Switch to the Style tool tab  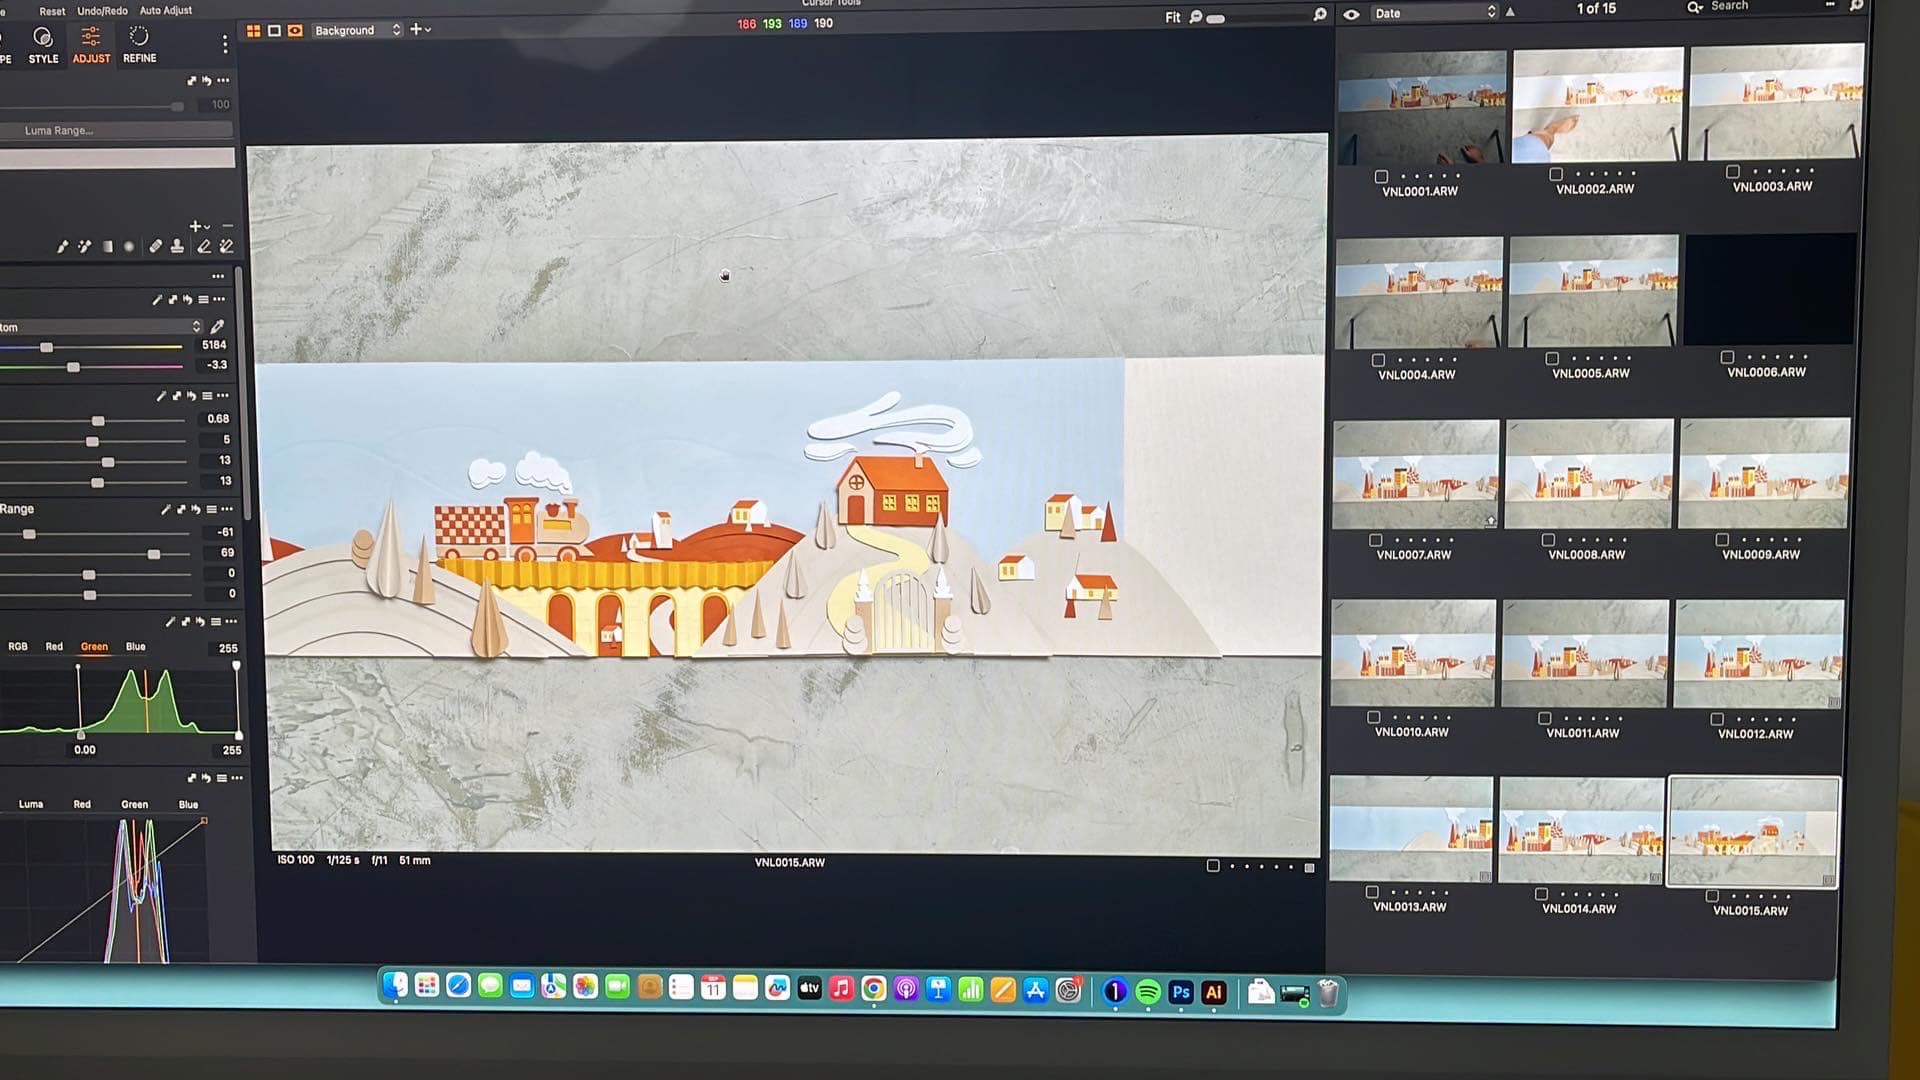(x=43, y=45)
